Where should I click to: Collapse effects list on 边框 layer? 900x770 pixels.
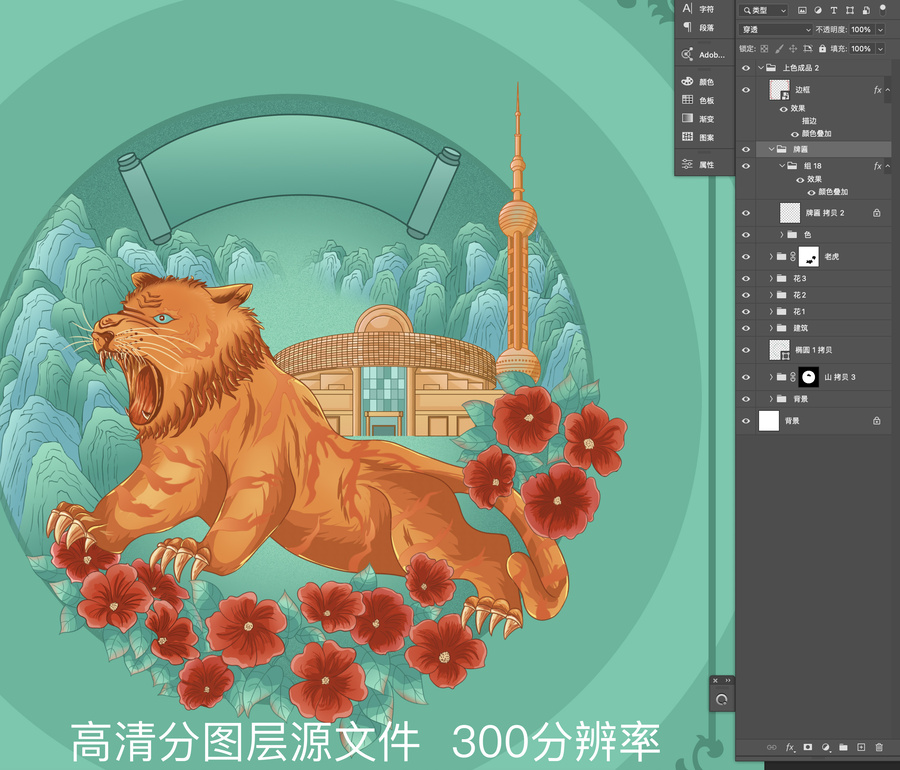888,90
